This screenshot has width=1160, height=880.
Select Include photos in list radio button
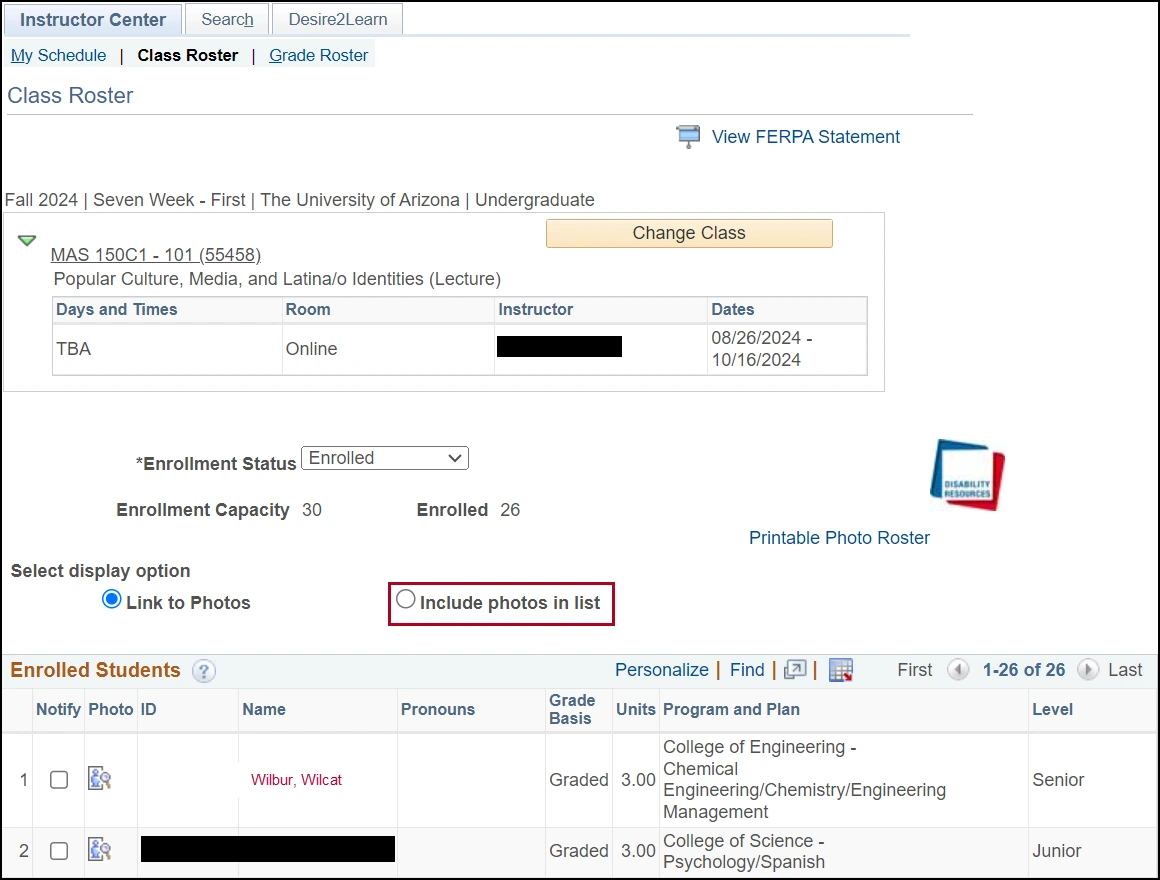coord(405,599)
